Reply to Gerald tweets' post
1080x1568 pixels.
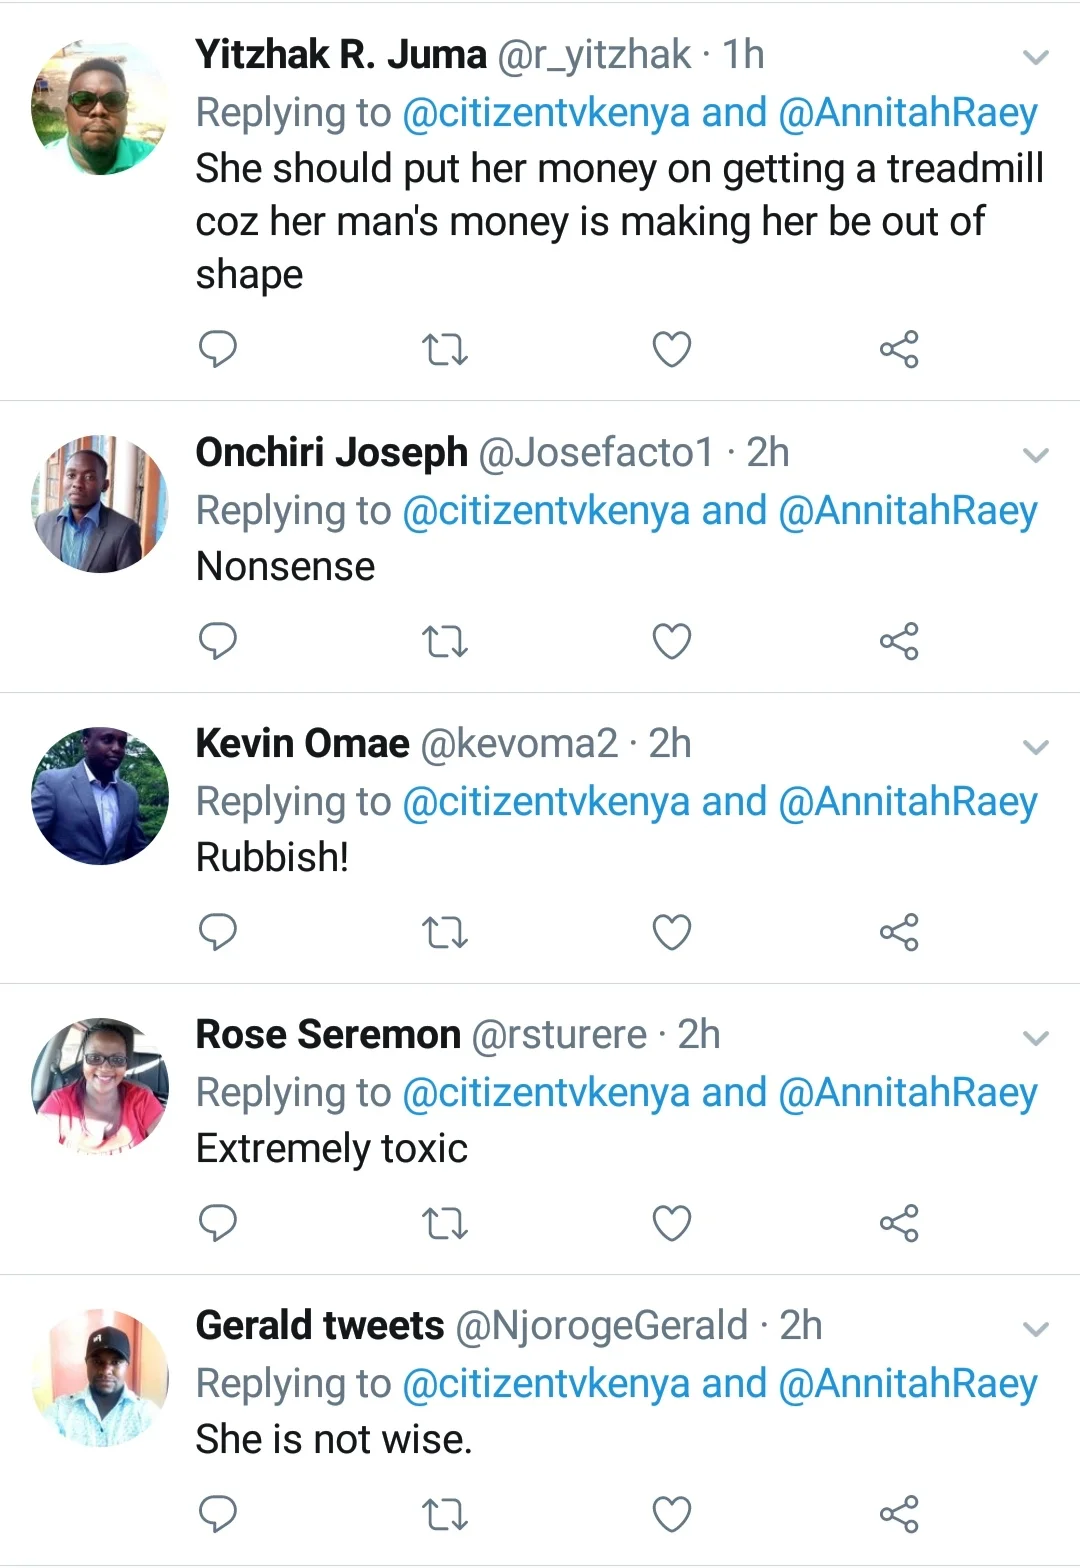tap(218, 1514)
